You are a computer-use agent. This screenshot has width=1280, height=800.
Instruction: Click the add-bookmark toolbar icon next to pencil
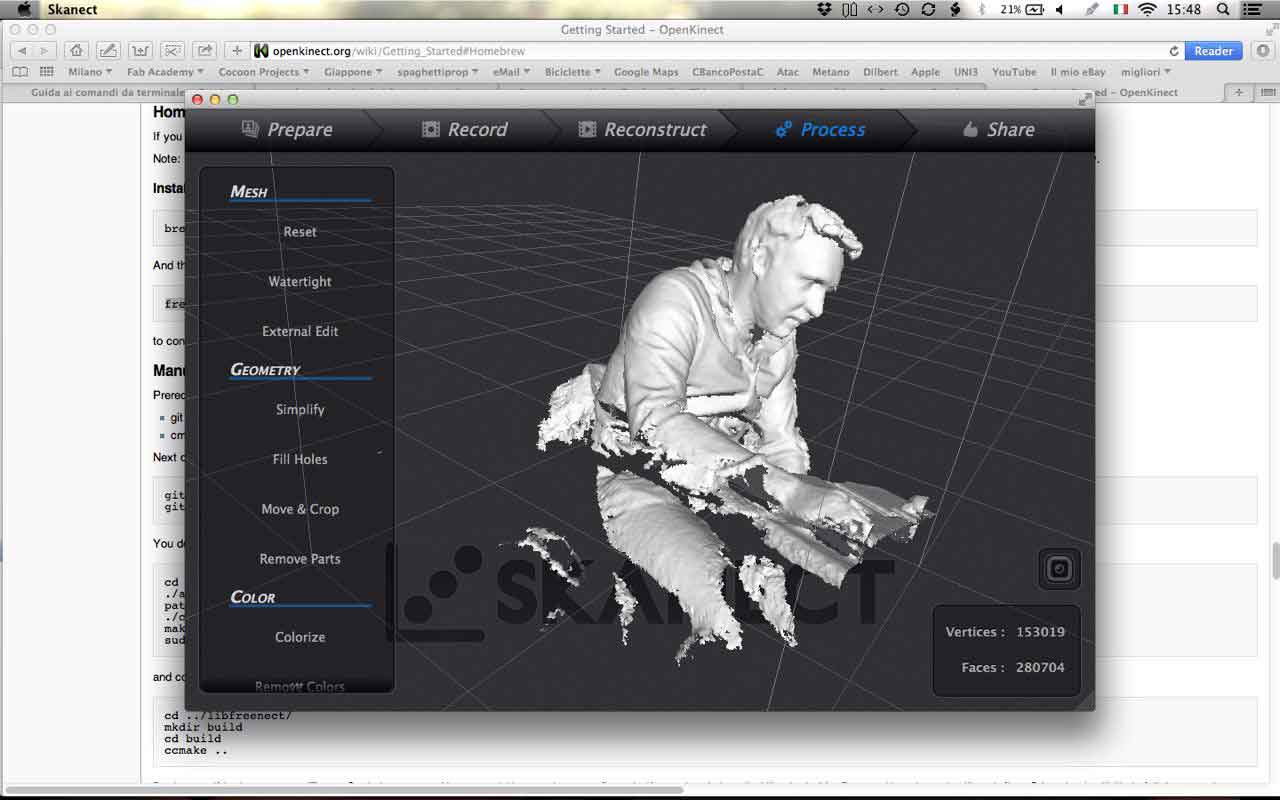[141, 50]
